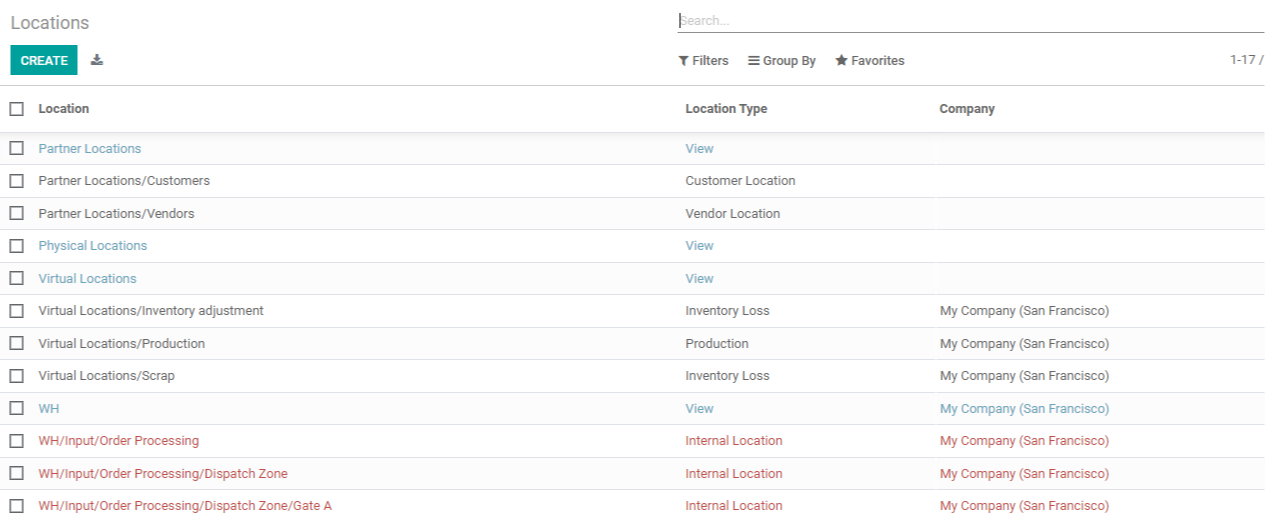Check the Partner Locations/Vendors row checkbox
This screenshot has width=1265, height=516.
[17, 213]
